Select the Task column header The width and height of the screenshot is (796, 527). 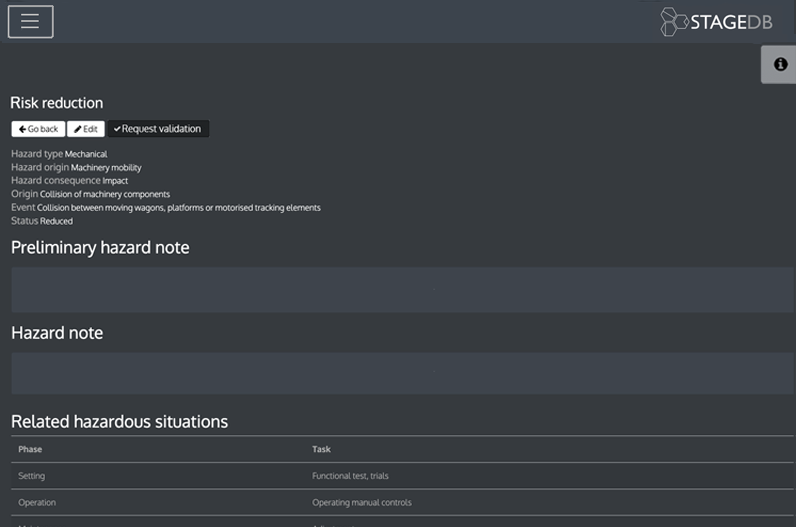[x=321, y=449]
